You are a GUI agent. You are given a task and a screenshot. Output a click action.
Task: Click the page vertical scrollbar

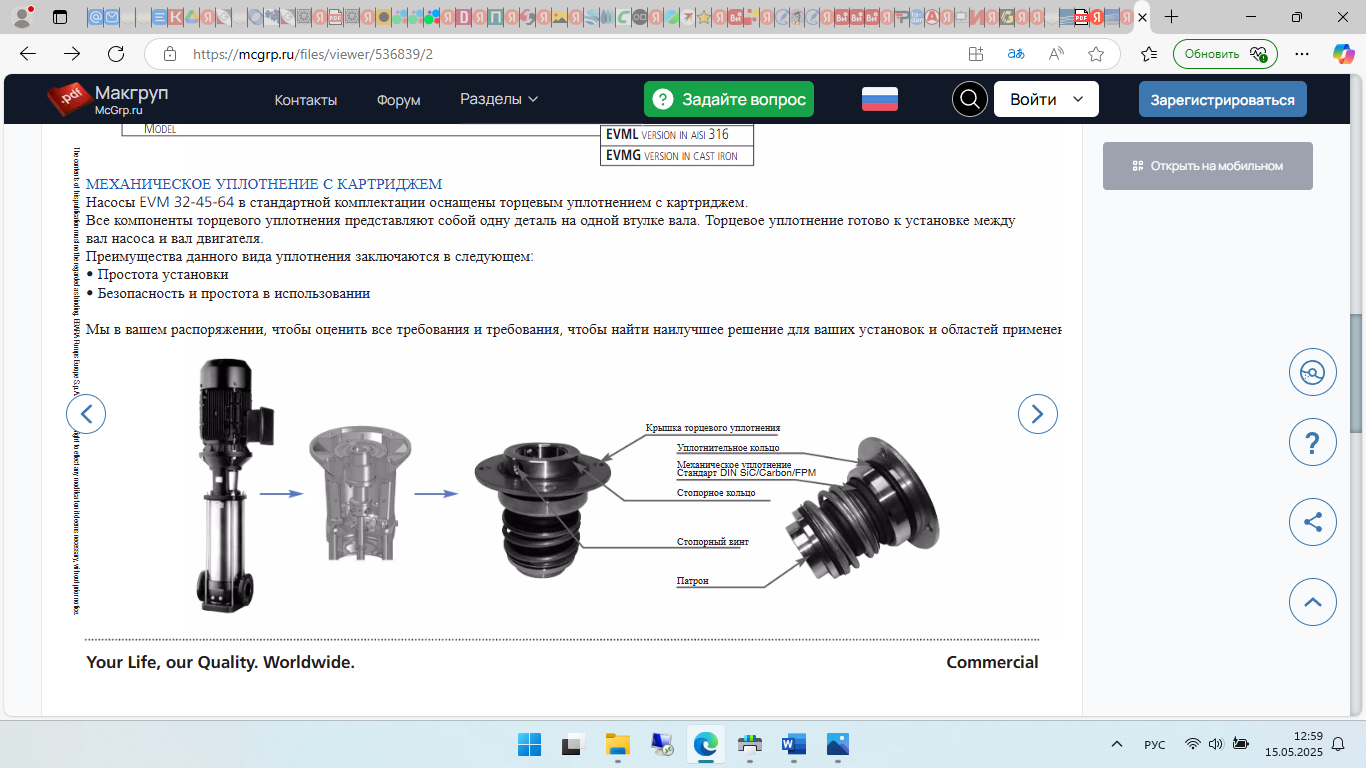[1356, 373]
